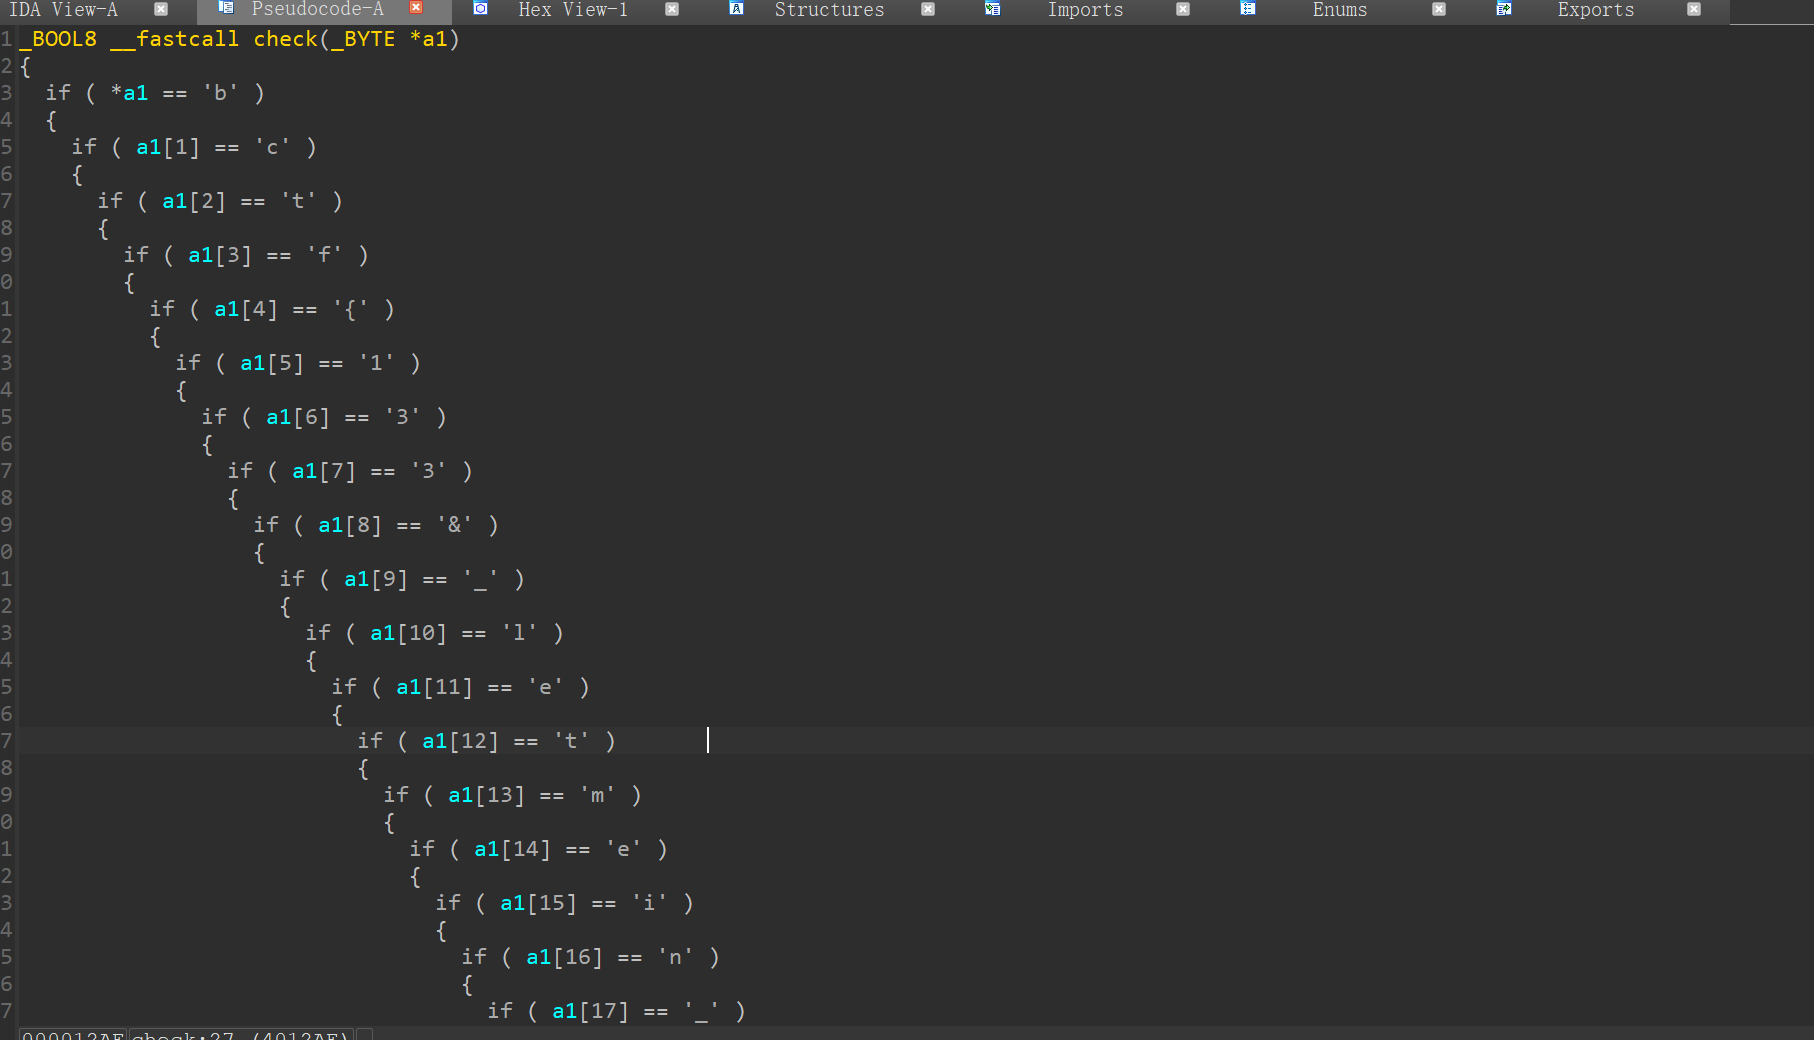Click the Pseudocode-A tab icon
Screen dimensions: 1814x1040
pos(226,8)
